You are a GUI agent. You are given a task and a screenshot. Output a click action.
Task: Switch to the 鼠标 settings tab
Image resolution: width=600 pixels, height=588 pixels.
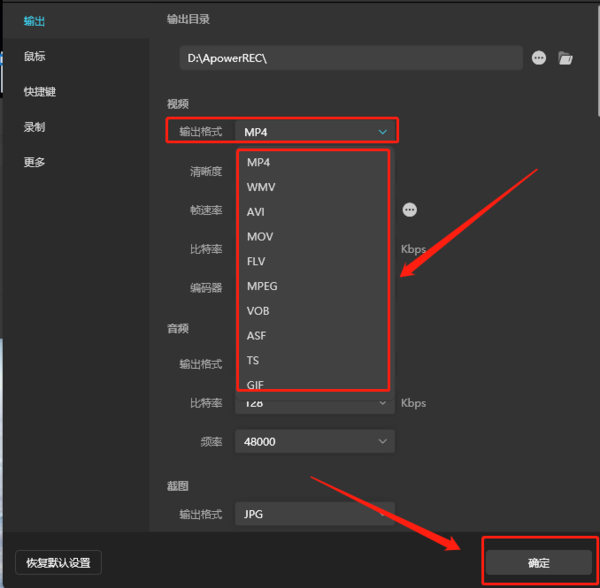(35, 56)
